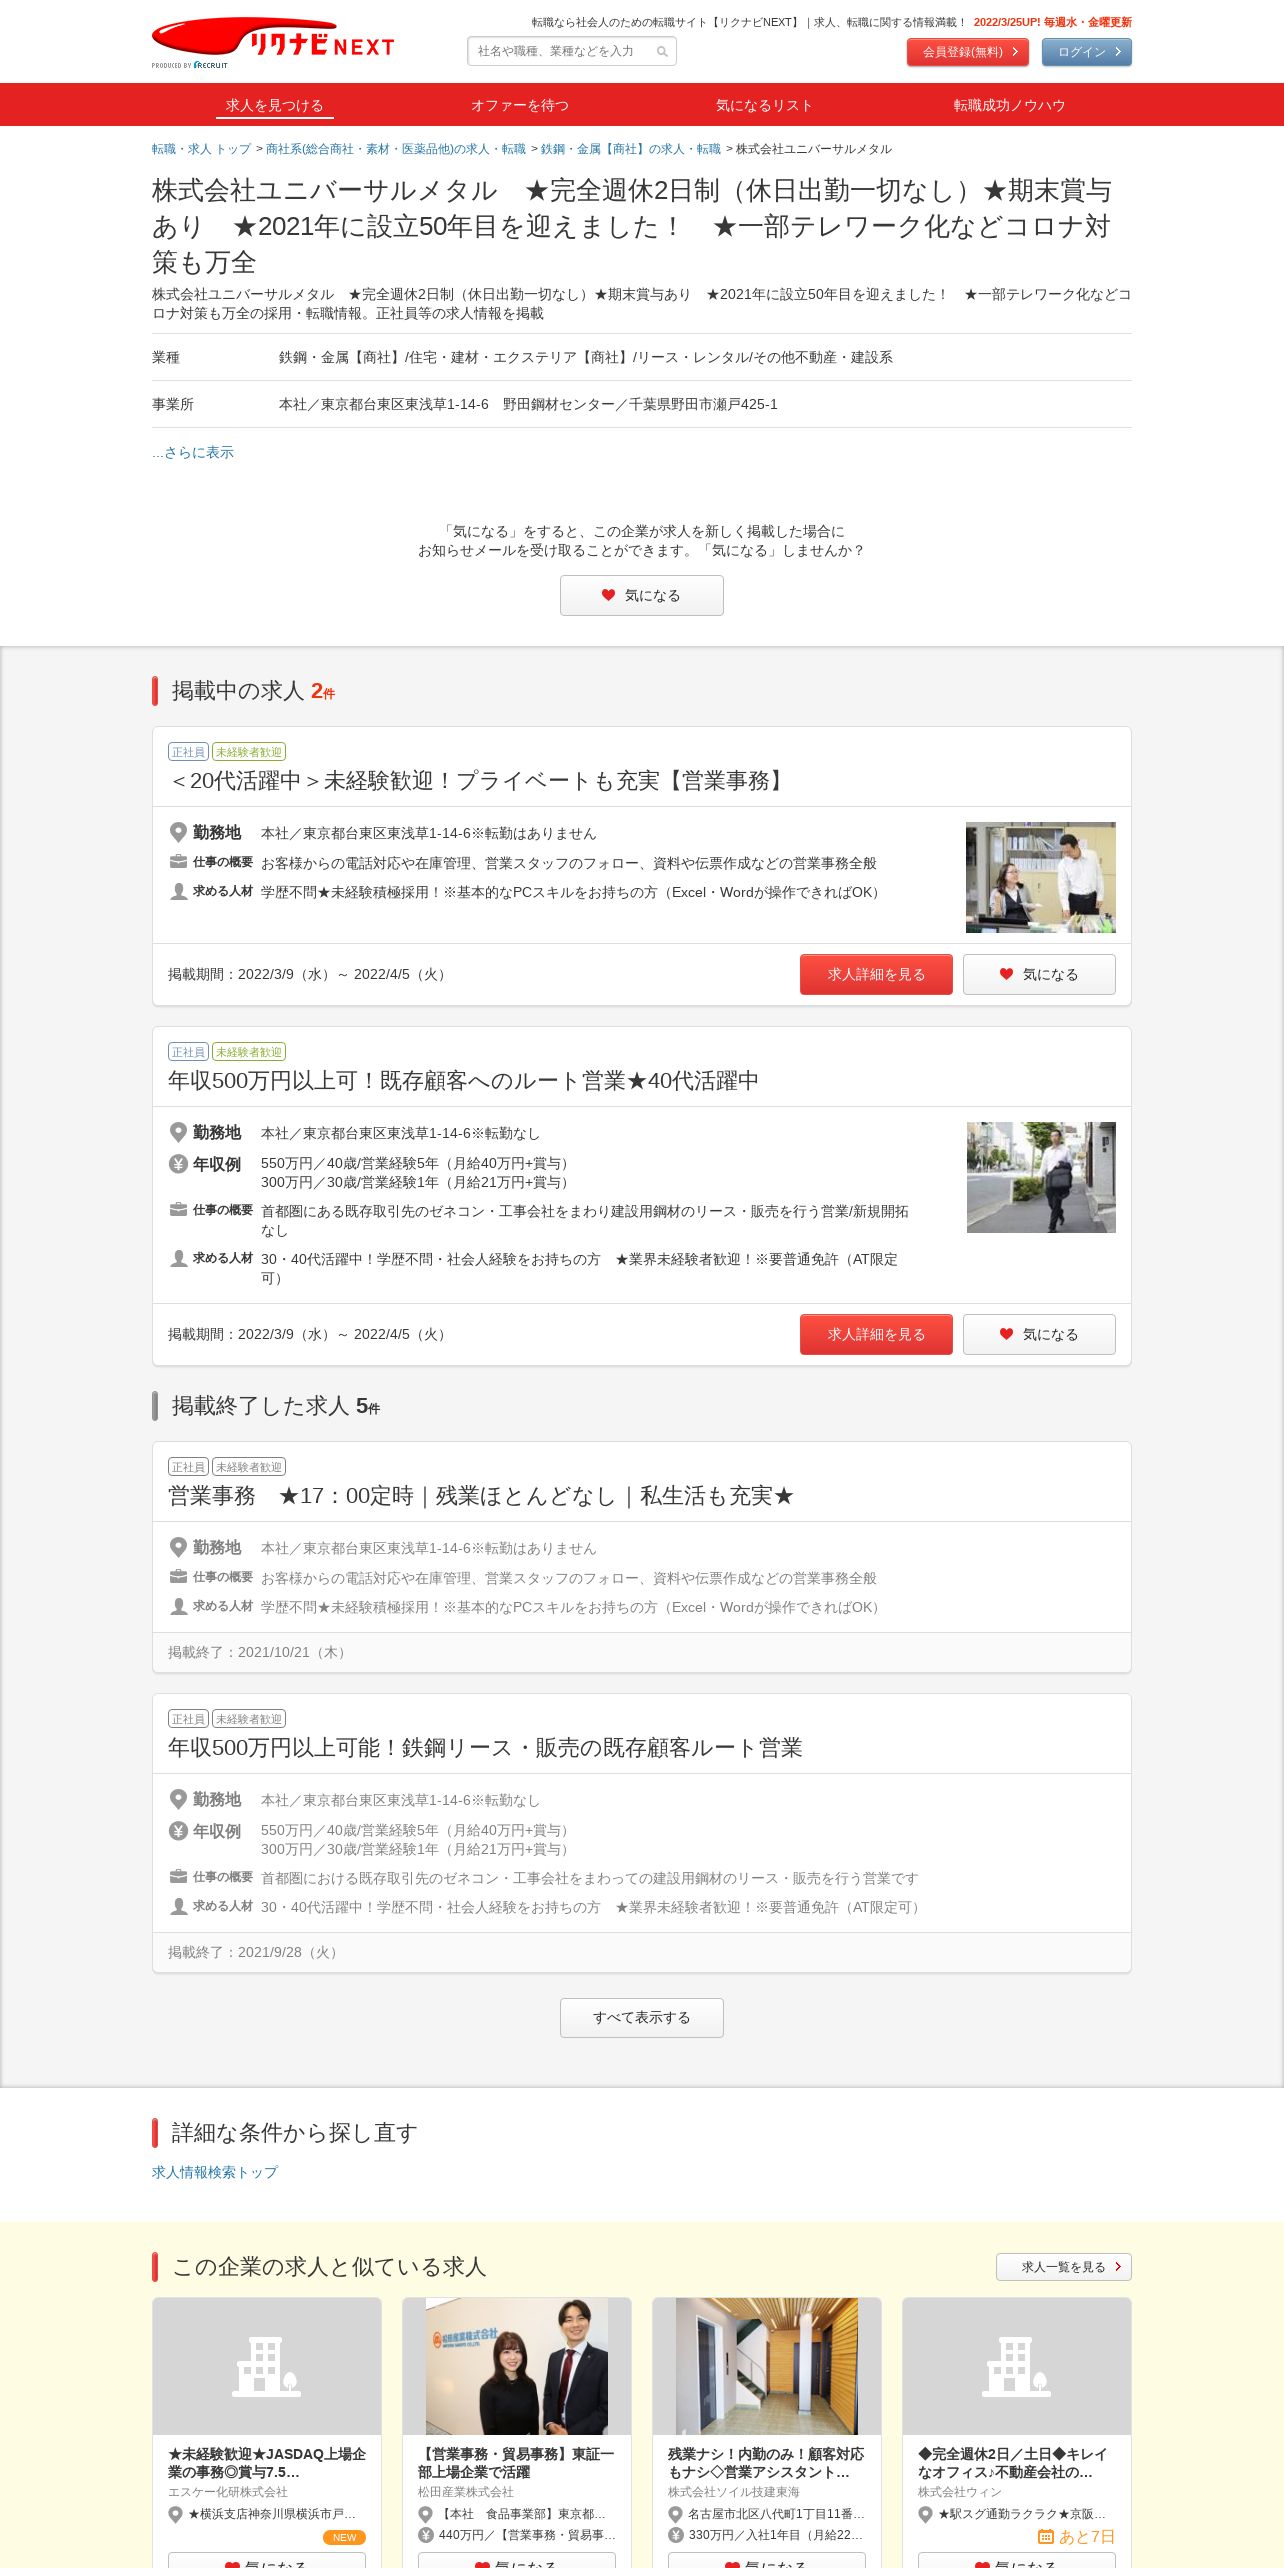
Task: Click the Rikunabi NEXT logo
Action: [x=272, y=43]
